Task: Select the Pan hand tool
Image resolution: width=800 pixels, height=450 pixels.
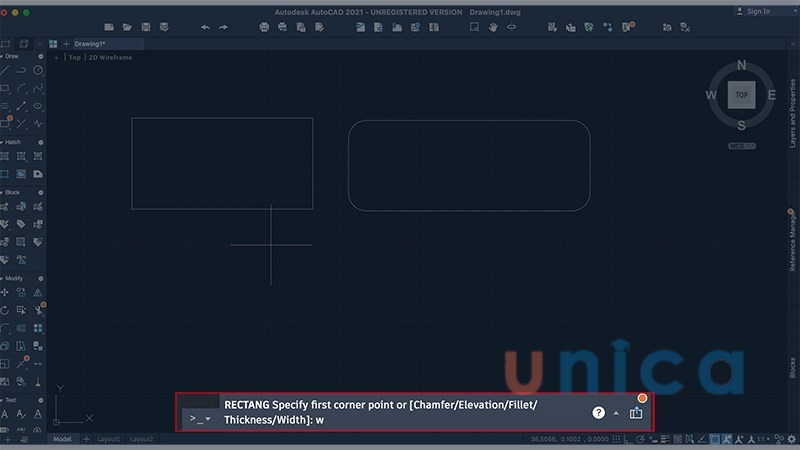Action: (x=493, y=27)
